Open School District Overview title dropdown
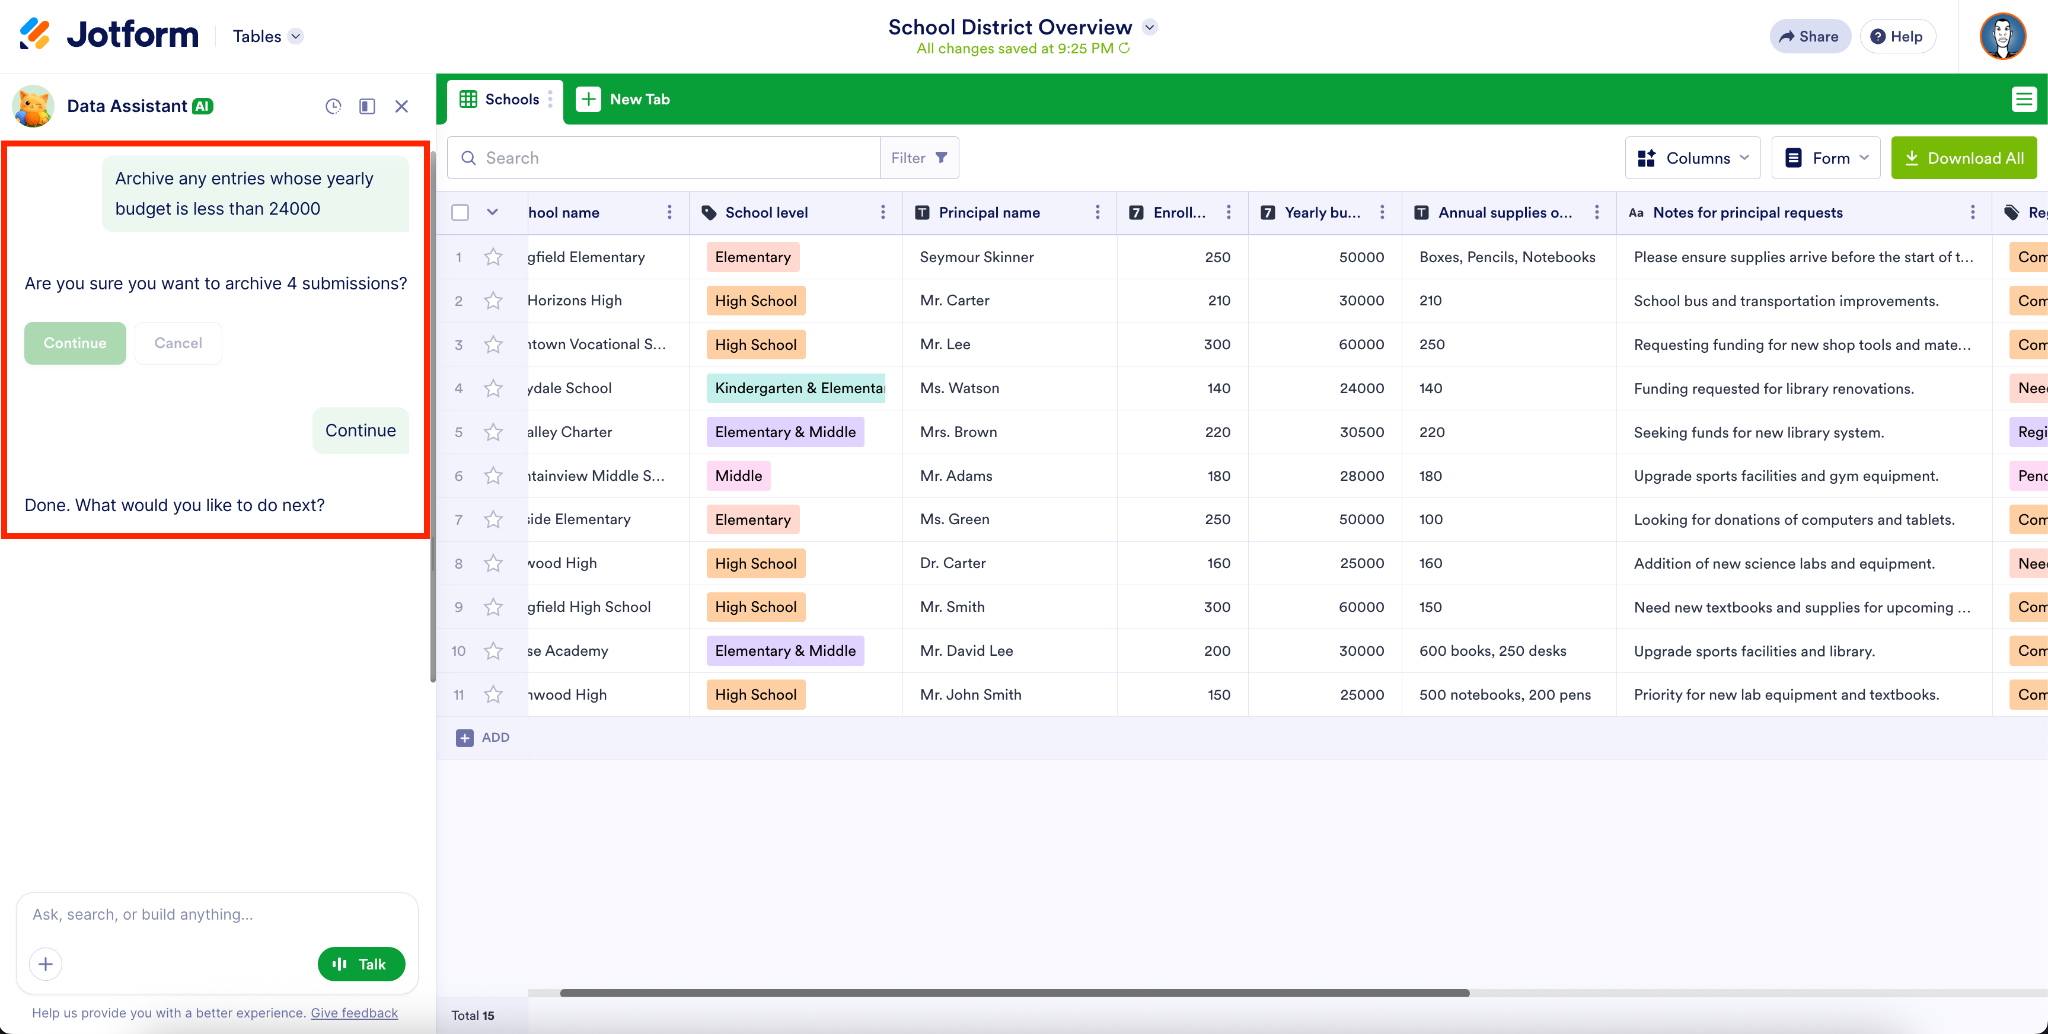The image size is (2048, 1034). coord(1150,27)
